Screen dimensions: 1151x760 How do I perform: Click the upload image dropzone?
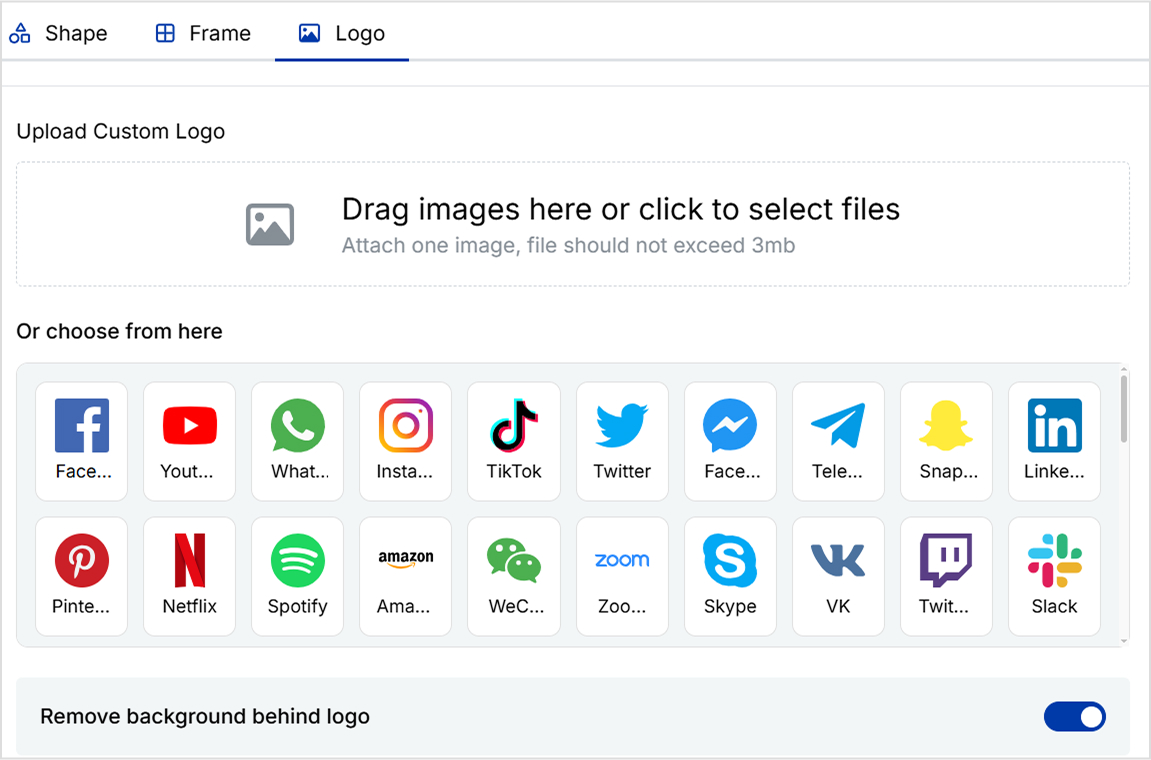click(573, 224)
